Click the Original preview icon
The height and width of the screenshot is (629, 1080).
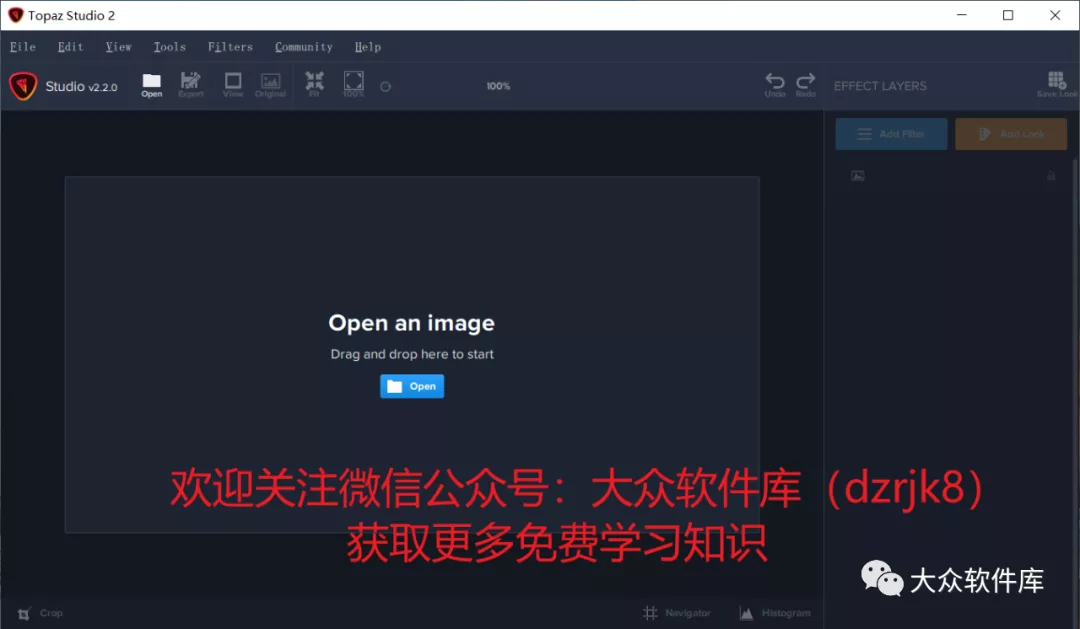[271, 85]
